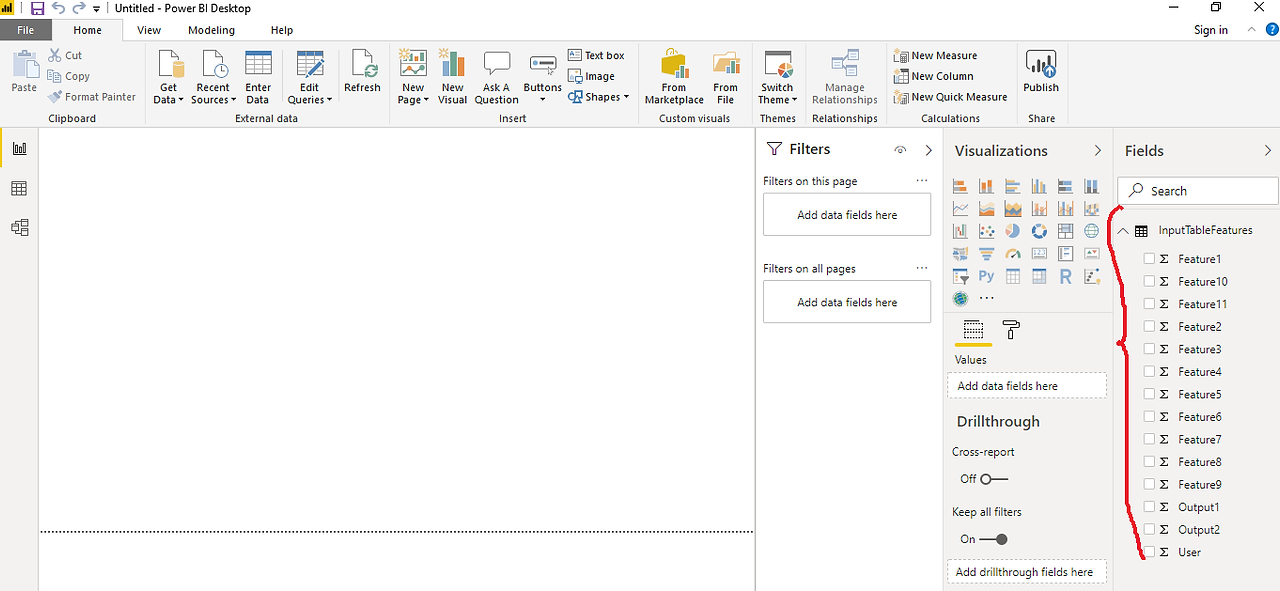Select the stacked column chart visualization
1280x591 pixels.
(986, 186)
